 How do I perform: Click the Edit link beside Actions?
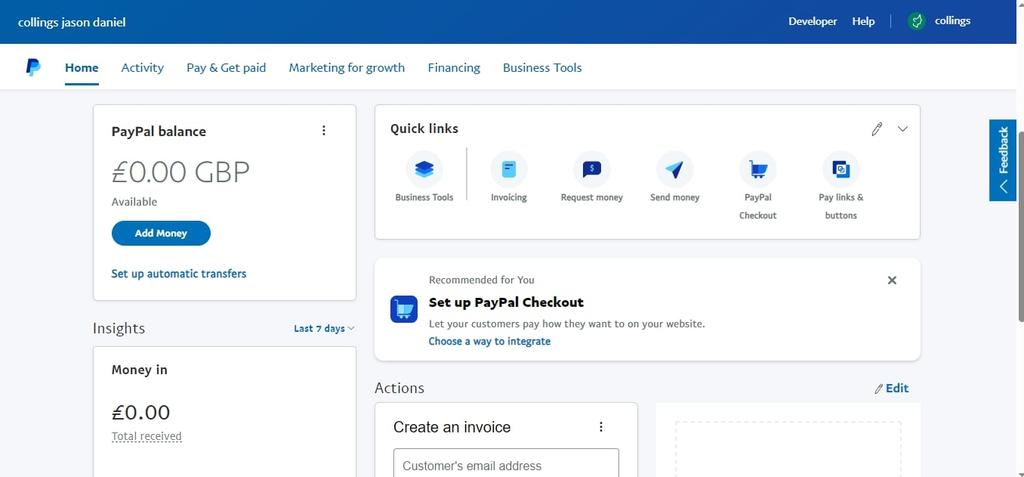[891, 388]
